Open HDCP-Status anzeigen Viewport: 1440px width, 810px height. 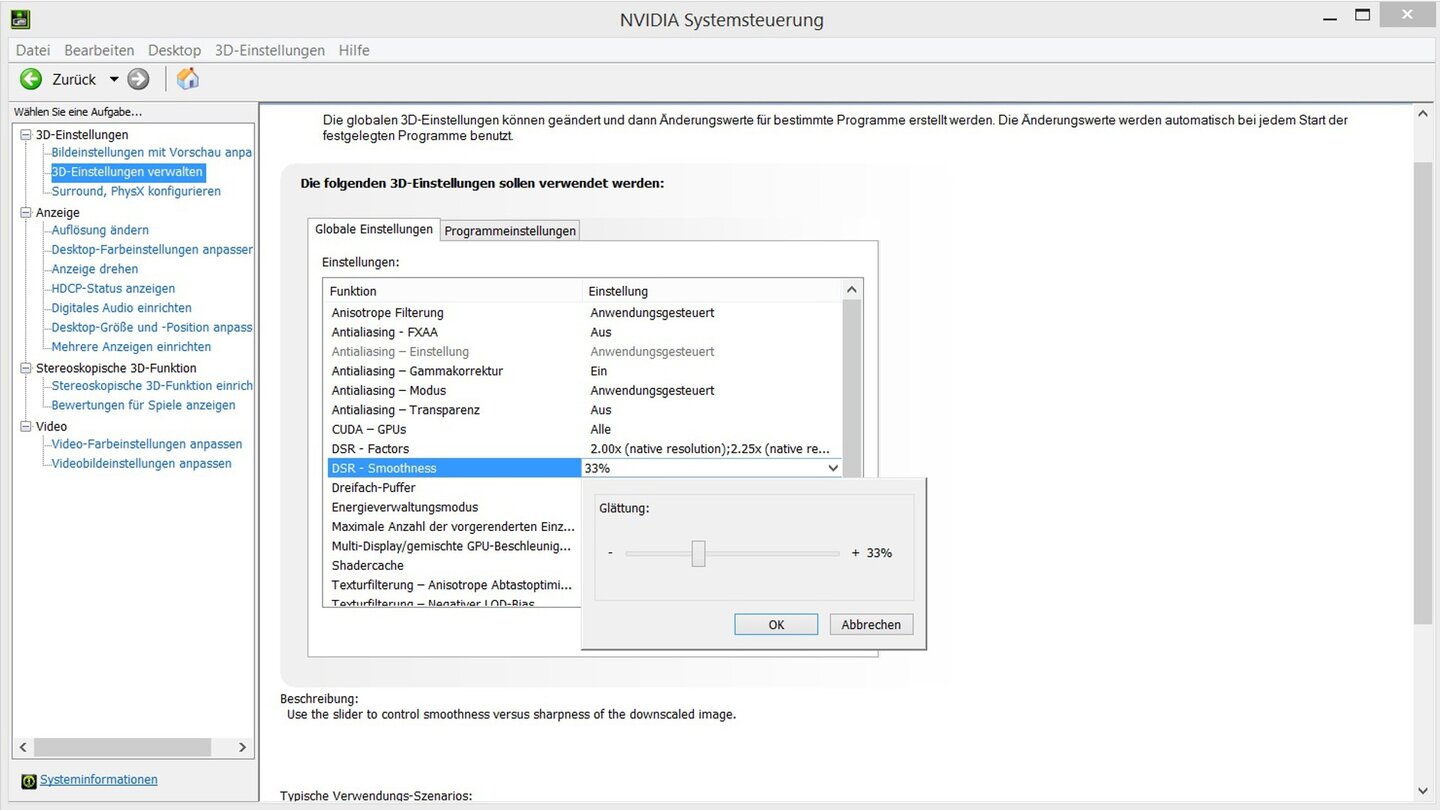113,288
